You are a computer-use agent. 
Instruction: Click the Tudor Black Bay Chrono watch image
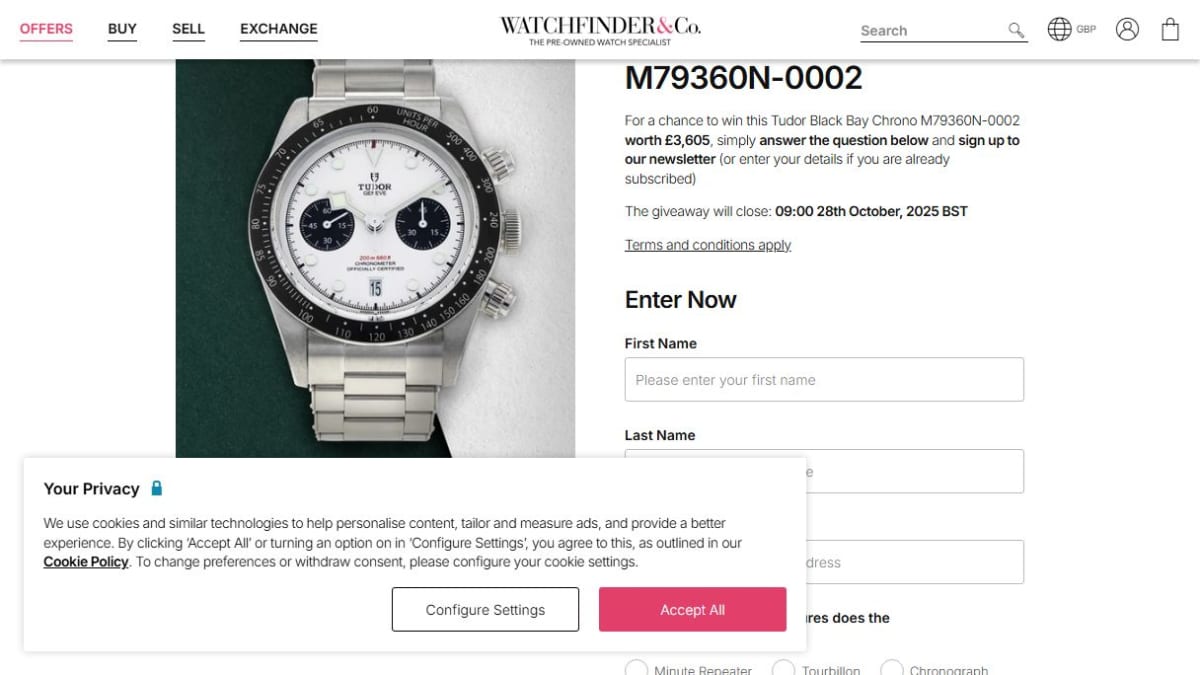(x=375, y=258)
